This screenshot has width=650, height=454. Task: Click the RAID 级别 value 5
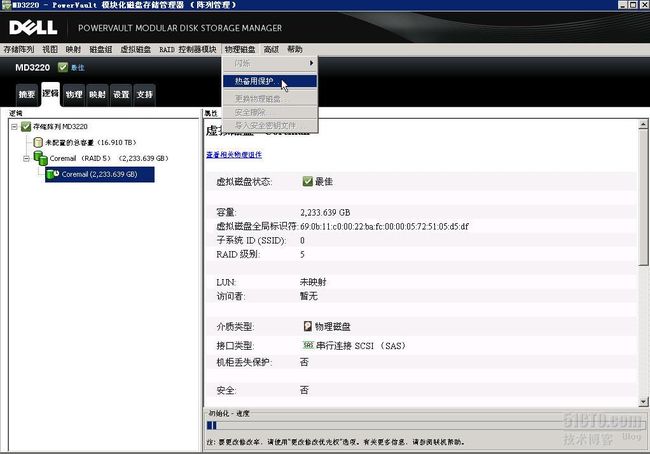(302, 254)
